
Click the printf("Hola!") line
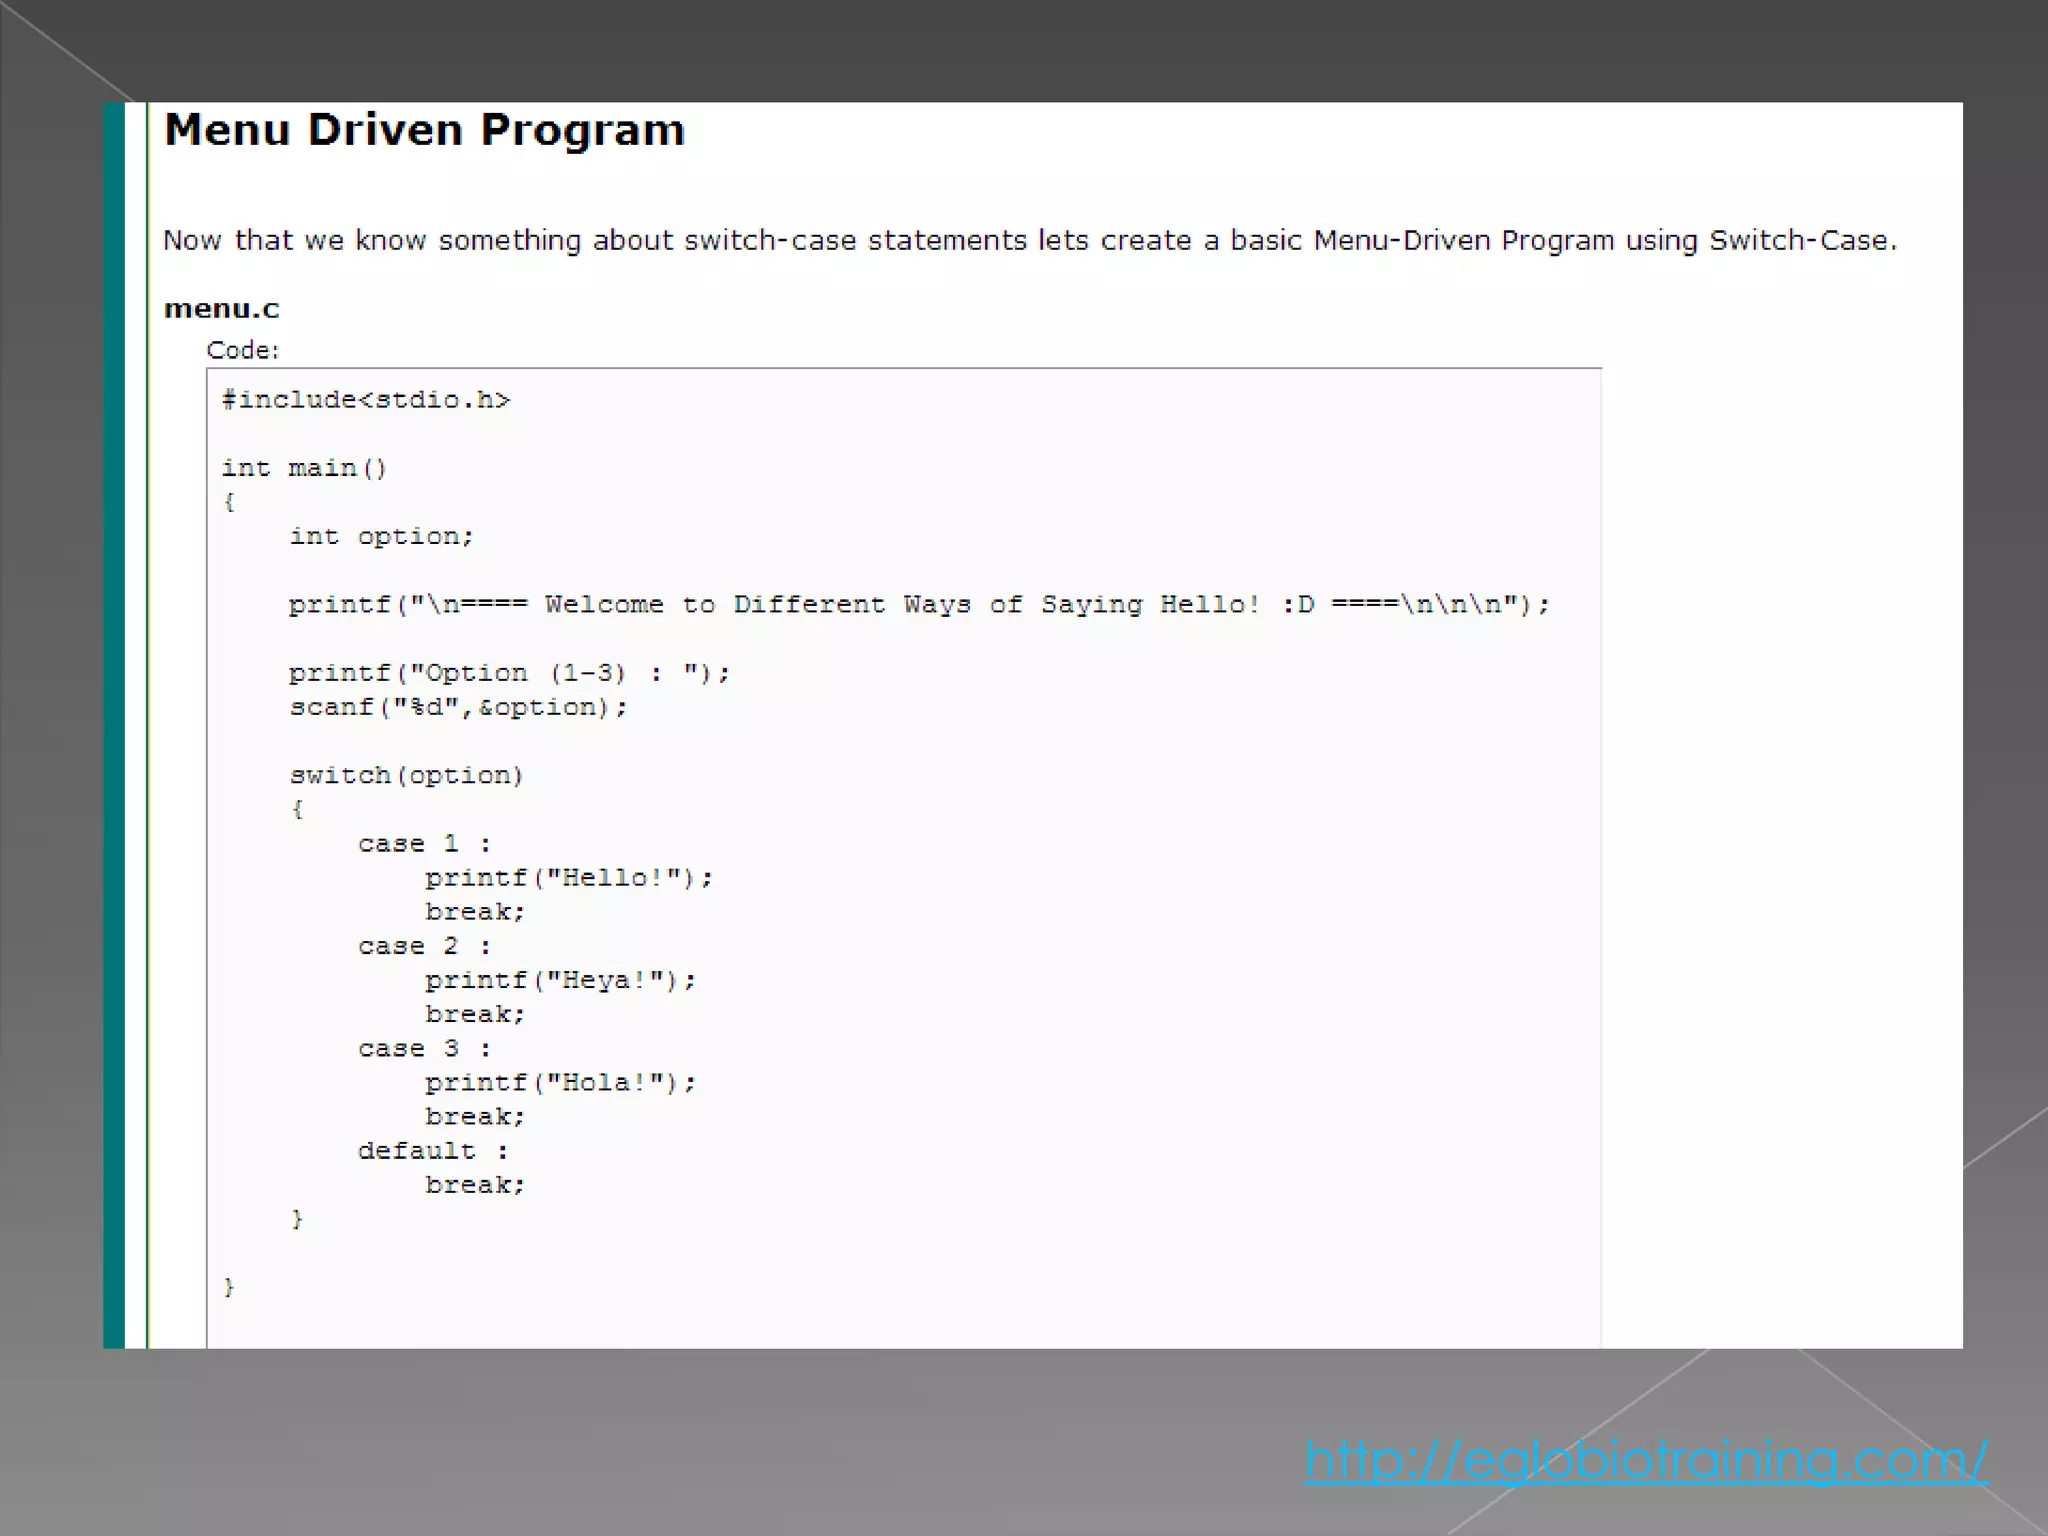[x=560, y=1082]
